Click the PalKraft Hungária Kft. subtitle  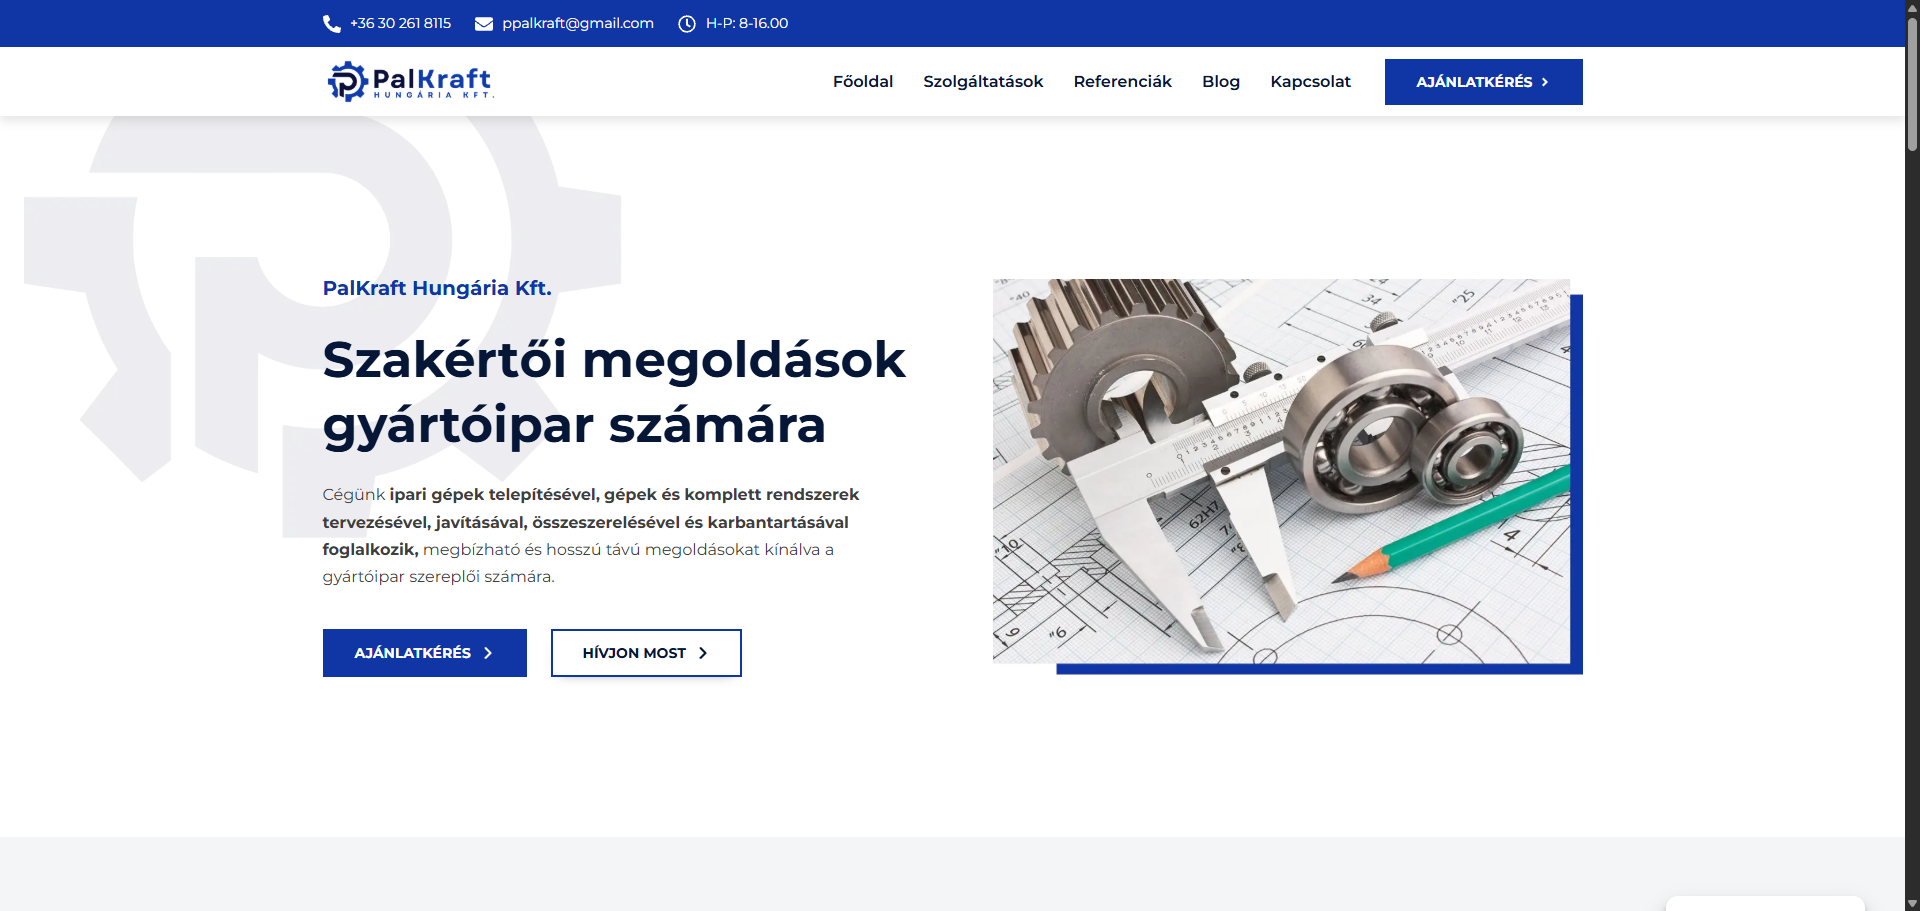coord(437,288)
